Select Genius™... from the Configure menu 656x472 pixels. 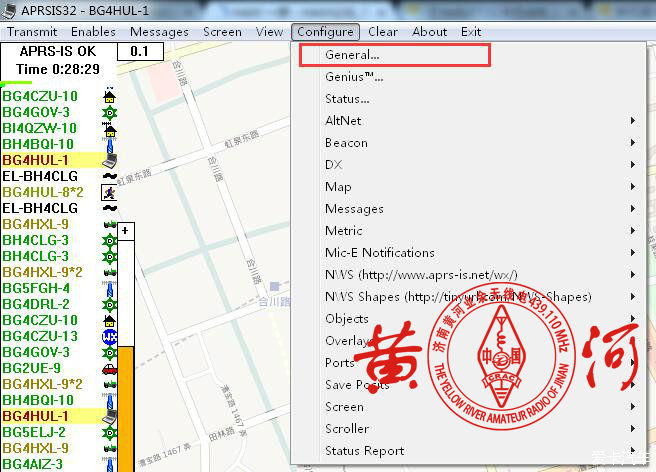click(354, 77)
